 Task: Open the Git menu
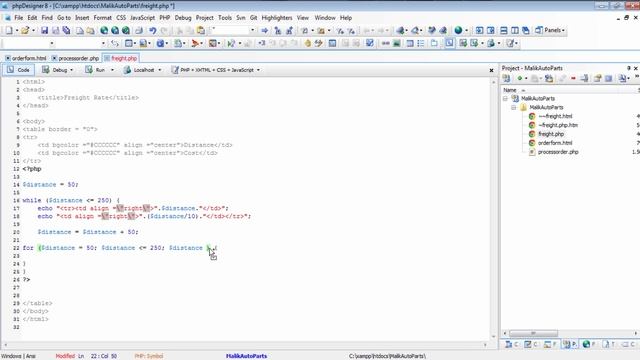pyautogui.click(x=253, y=18)
